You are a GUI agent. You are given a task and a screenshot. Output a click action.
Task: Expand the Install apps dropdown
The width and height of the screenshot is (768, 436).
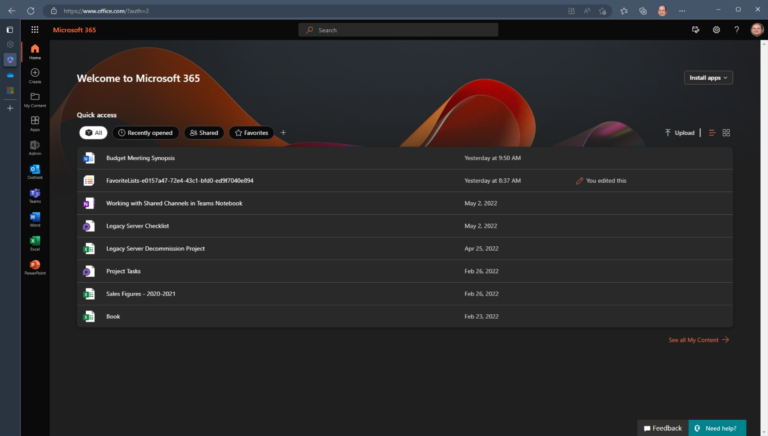[x=708, y=77]
